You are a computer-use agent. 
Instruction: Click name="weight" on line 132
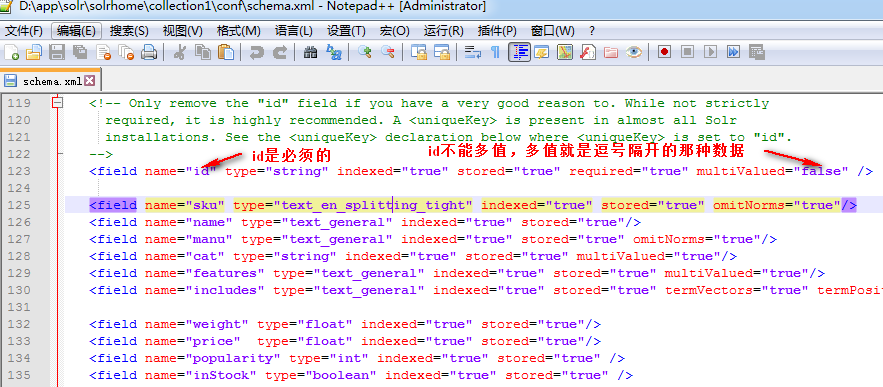197,324
